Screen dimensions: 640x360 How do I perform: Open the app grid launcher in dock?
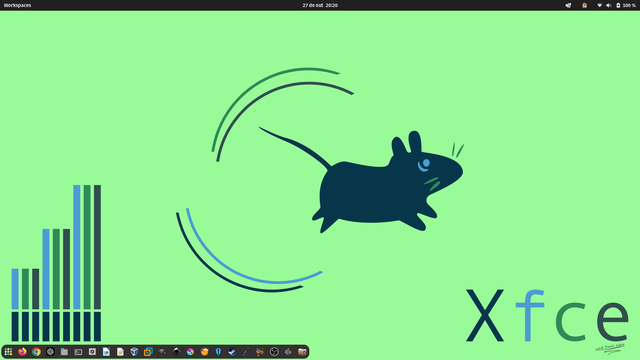click(8, 351)
